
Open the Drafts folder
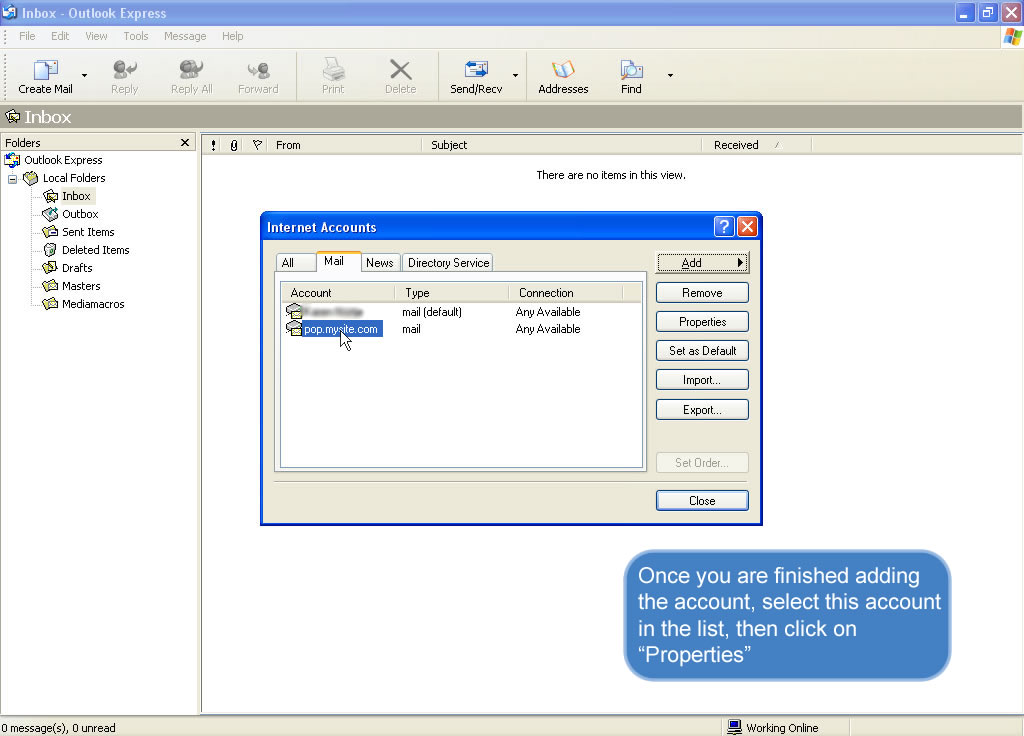click(x=76, y=268)
